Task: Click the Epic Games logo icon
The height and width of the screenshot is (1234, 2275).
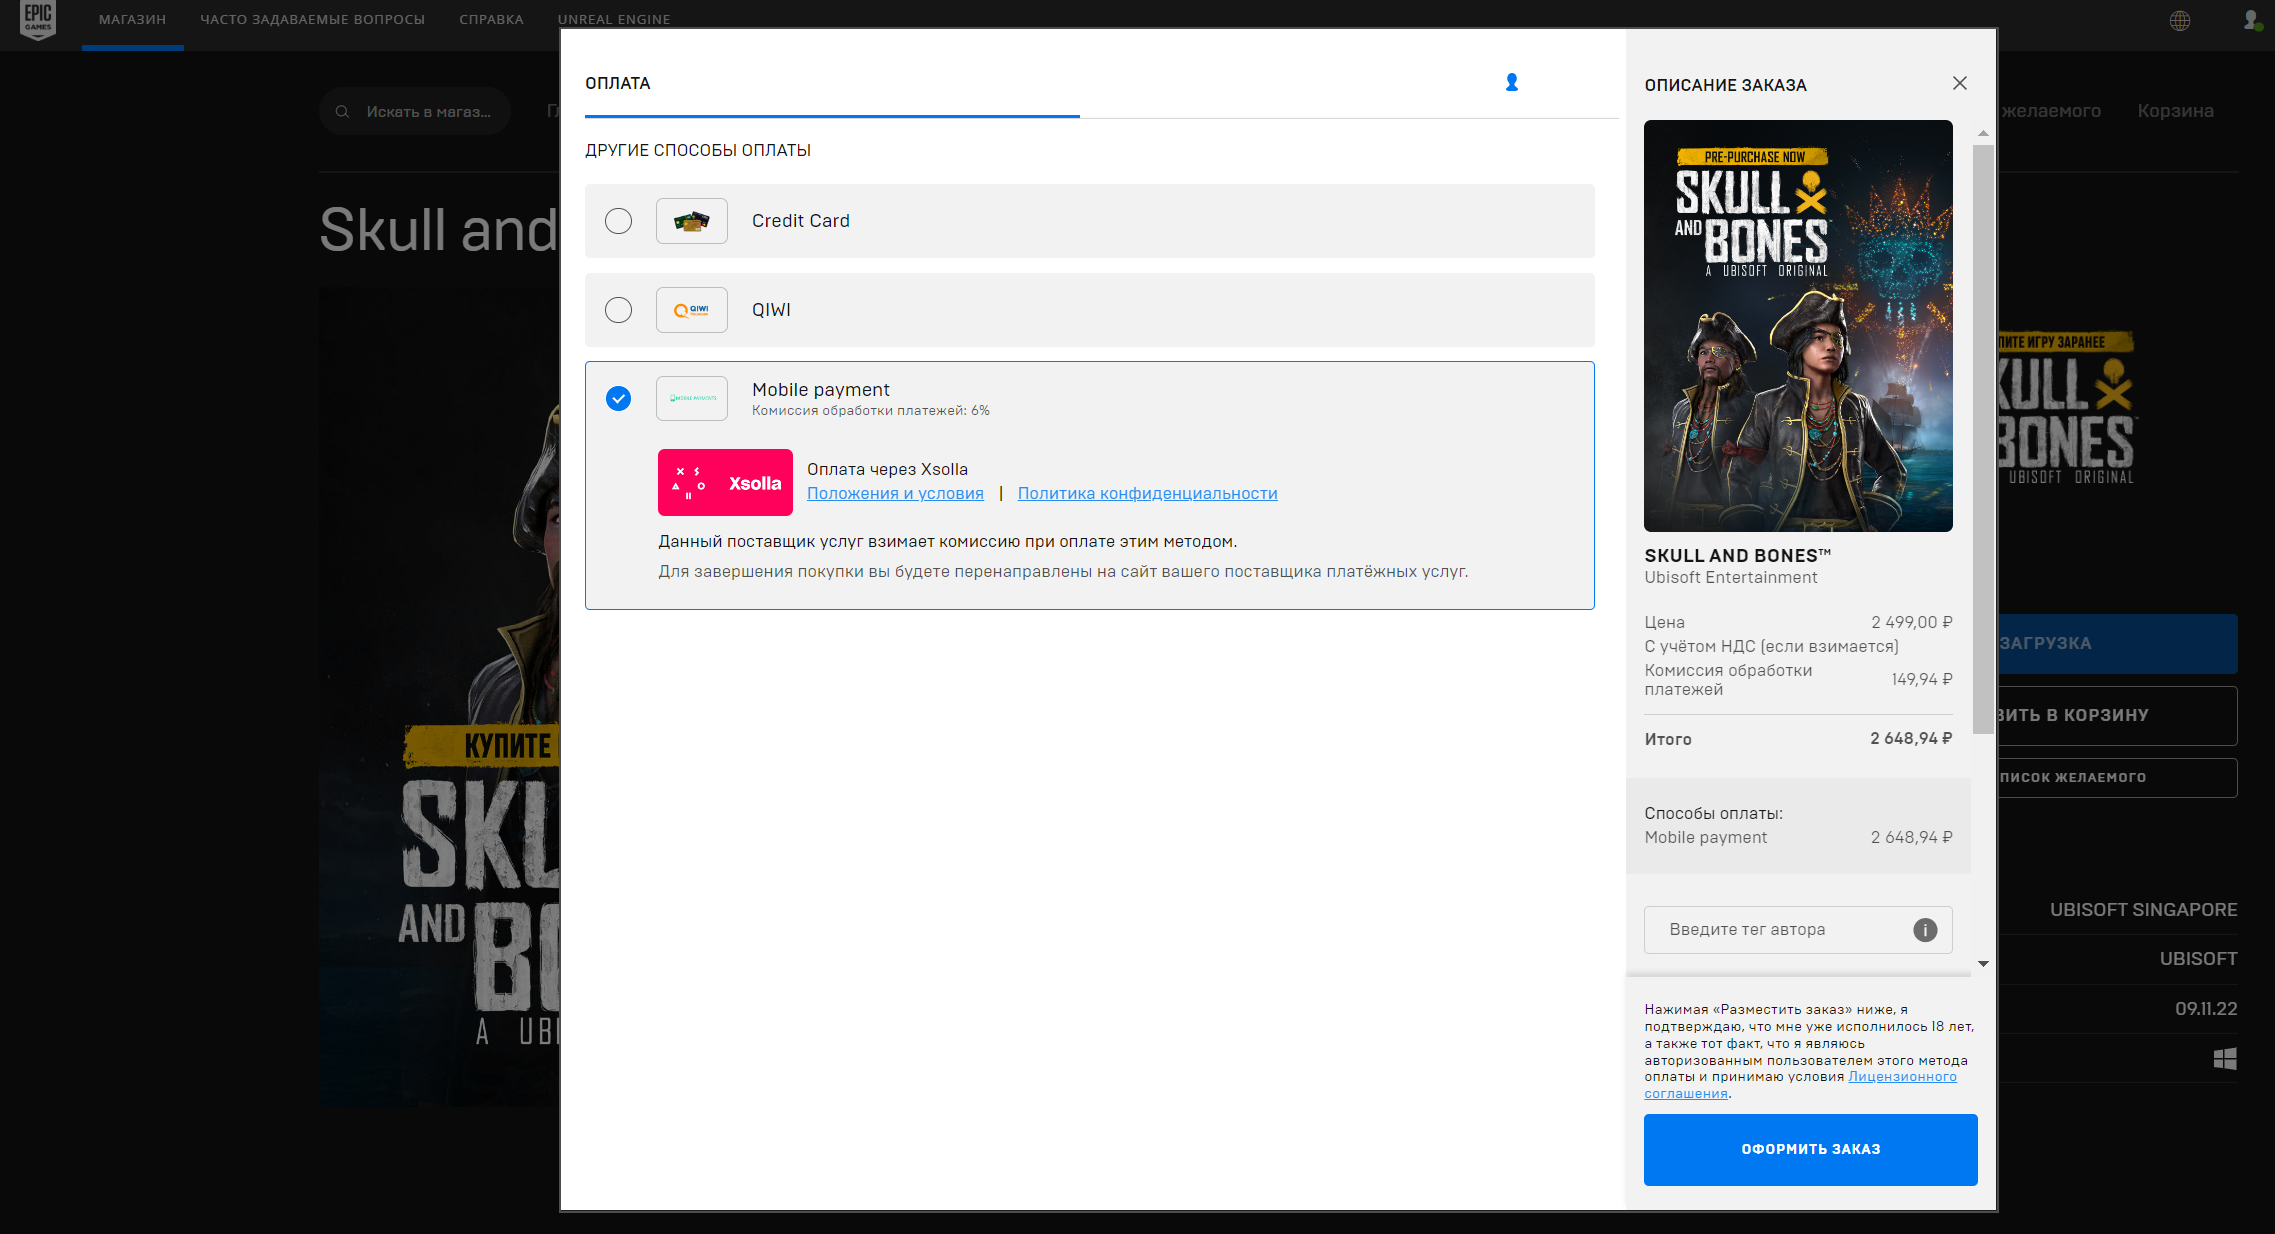Action: (x=38, y=19)
